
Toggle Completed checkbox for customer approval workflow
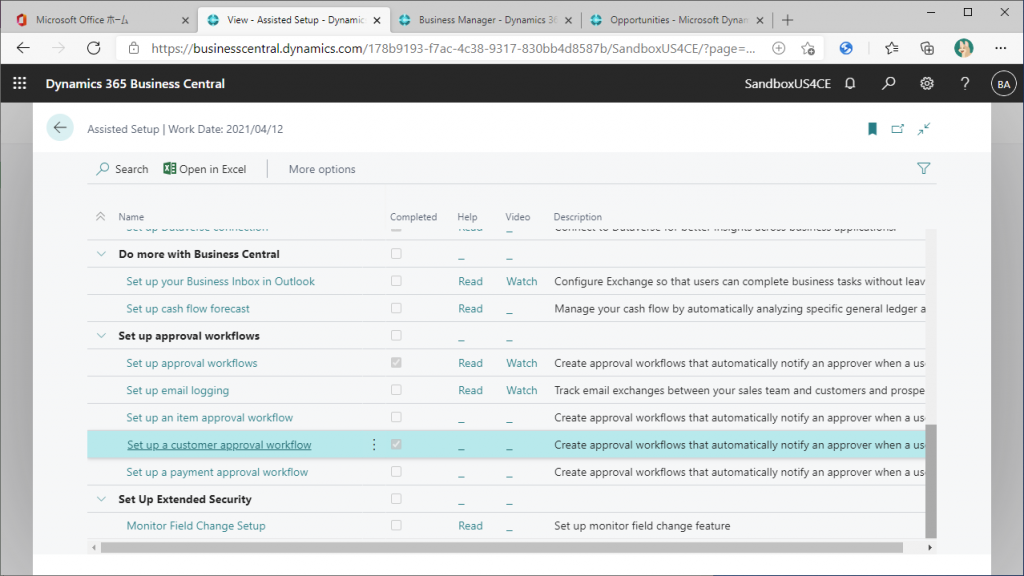tap(396, 444)
